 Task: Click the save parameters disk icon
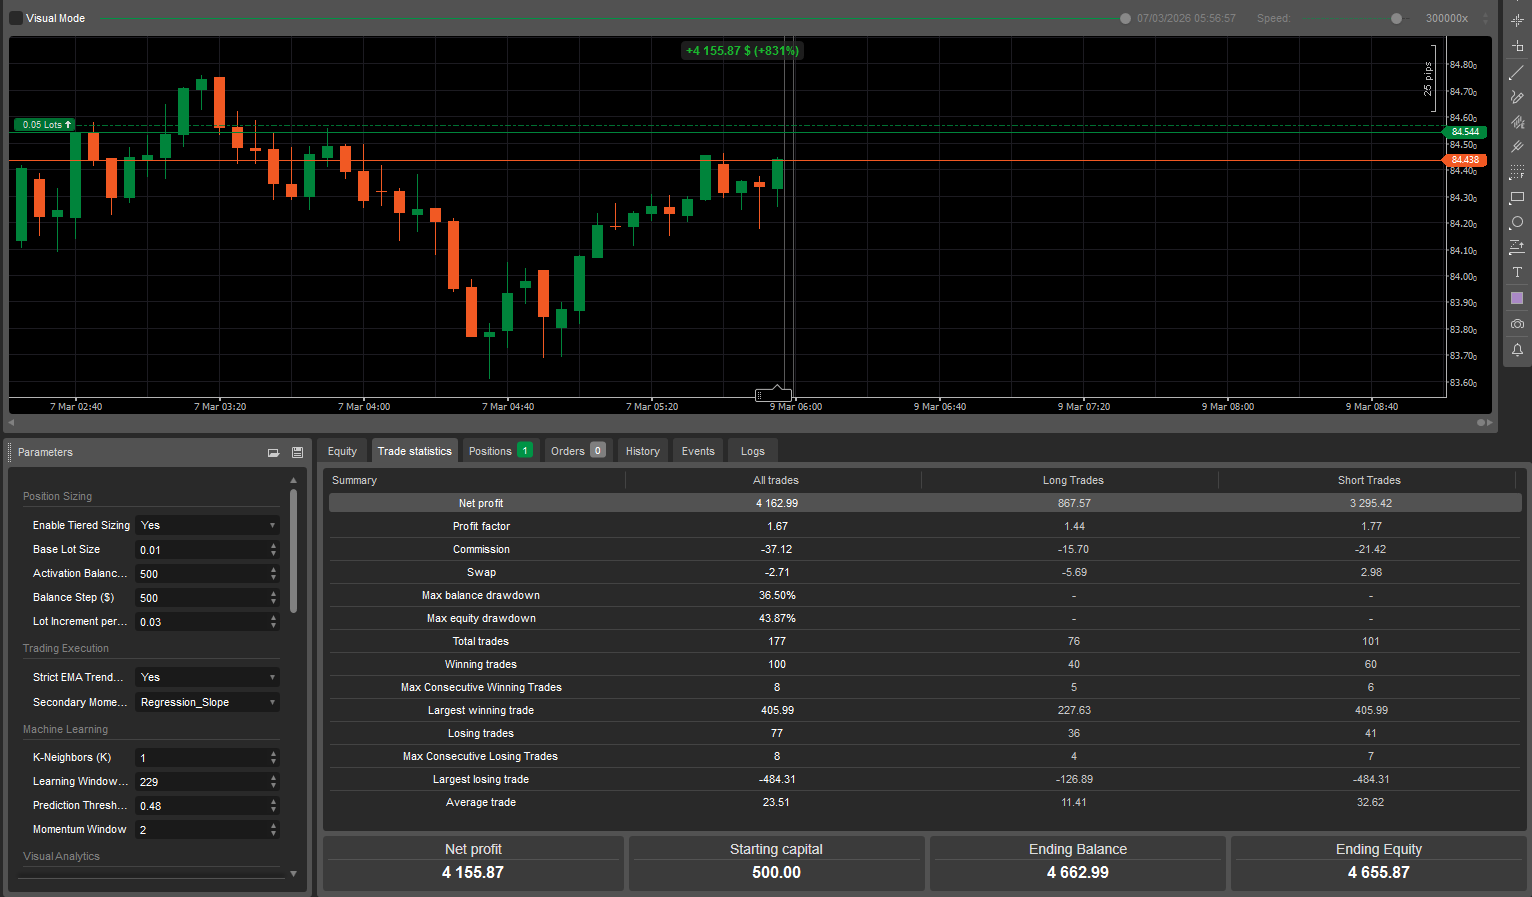(297, 452)
